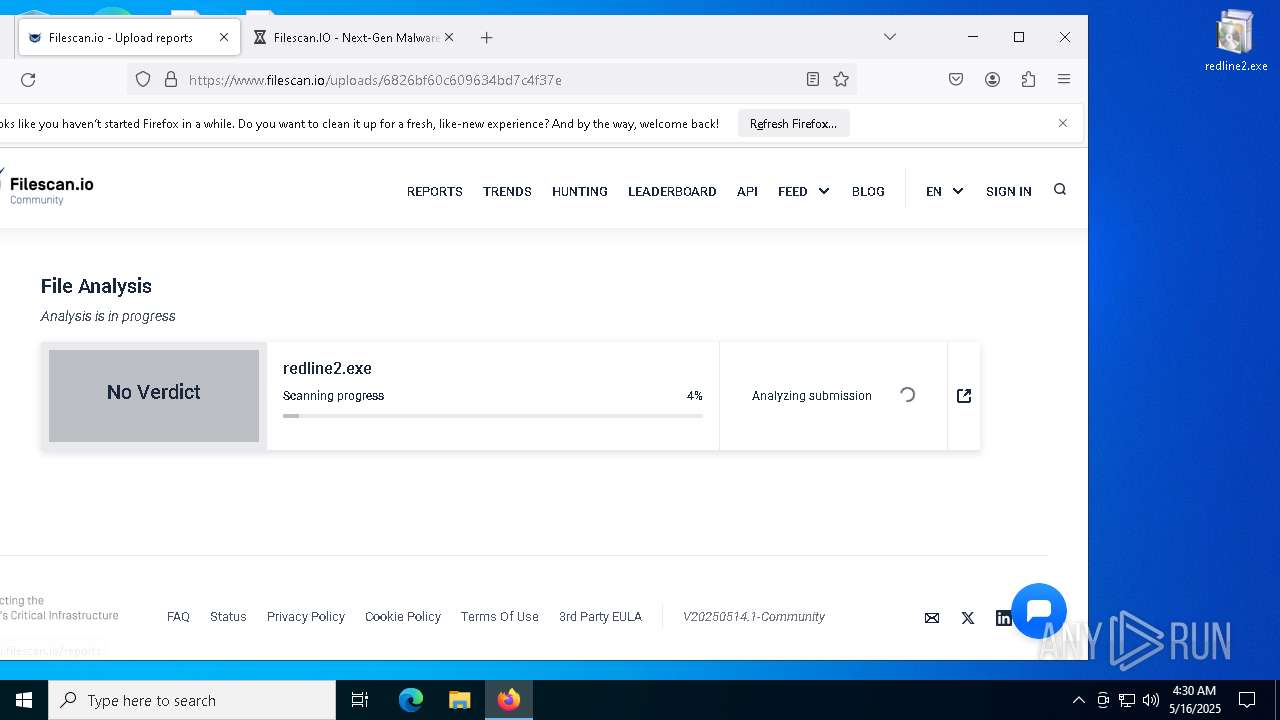Open the Pocket save icon

pos(956,79)
